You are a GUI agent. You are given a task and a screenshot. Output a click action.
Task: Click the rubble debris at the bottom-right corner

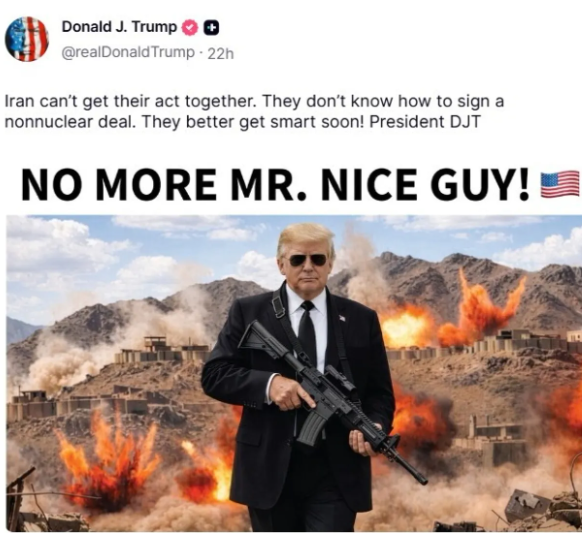538,509
